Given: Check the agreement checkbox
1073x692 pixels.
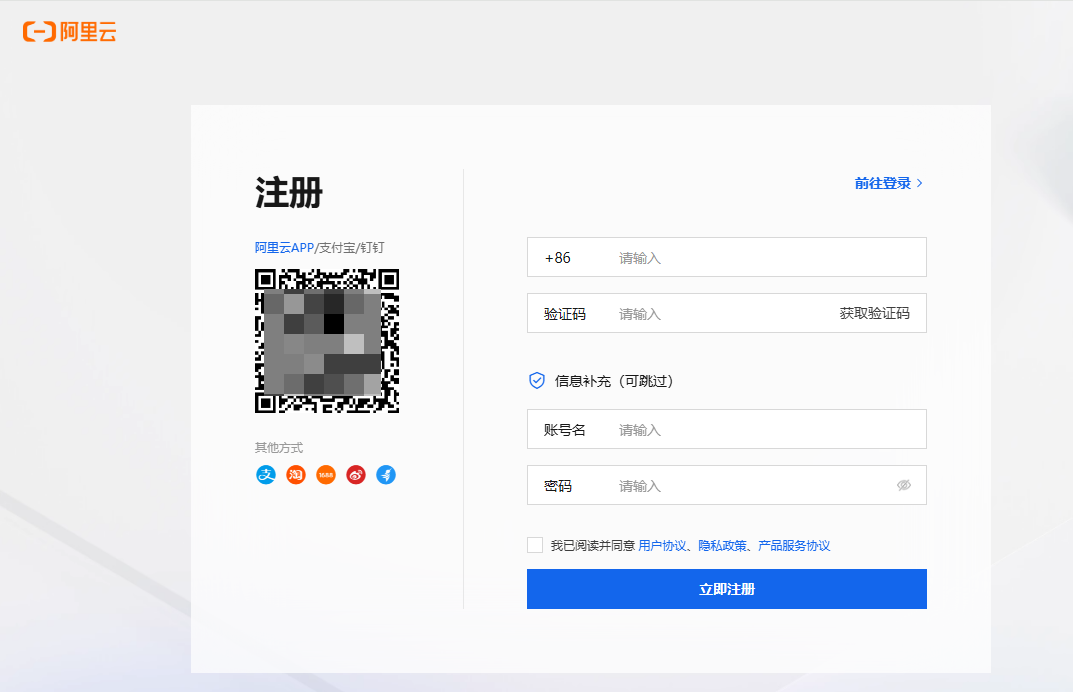Looking at the screenshot, I should (535, 545).
